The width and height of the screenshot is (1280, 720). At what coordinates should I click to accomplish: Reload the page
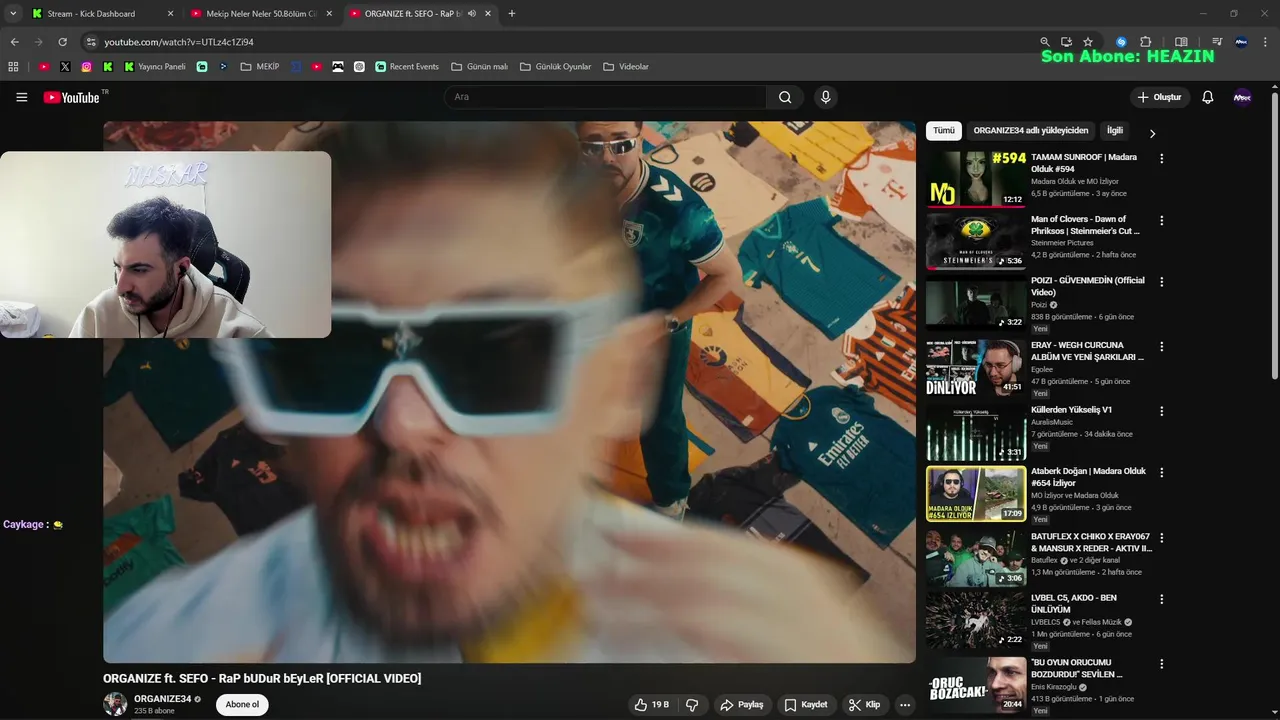tap(62, 42)
